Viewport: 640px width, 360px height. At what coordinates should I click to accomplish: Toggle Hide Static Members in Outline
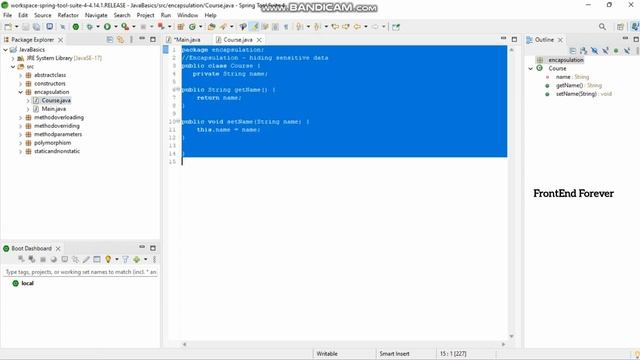pos(605,51)
